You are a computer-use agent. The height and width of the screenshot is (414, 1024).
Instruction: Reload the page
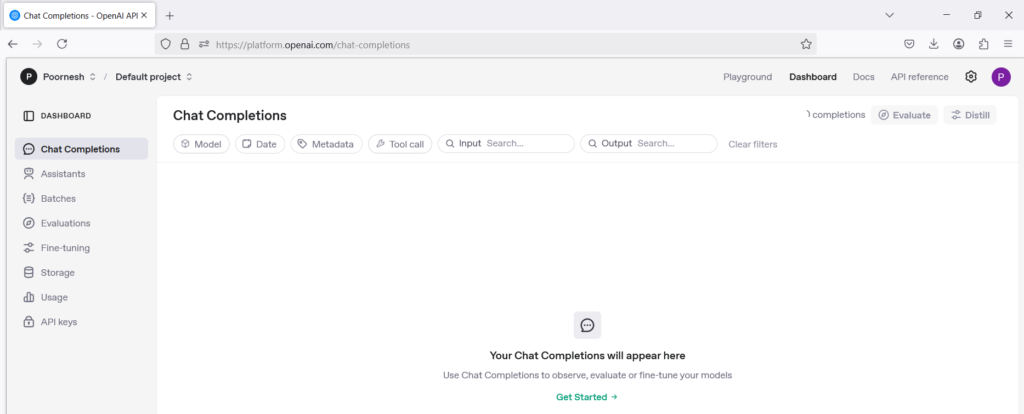pos(62,44)
